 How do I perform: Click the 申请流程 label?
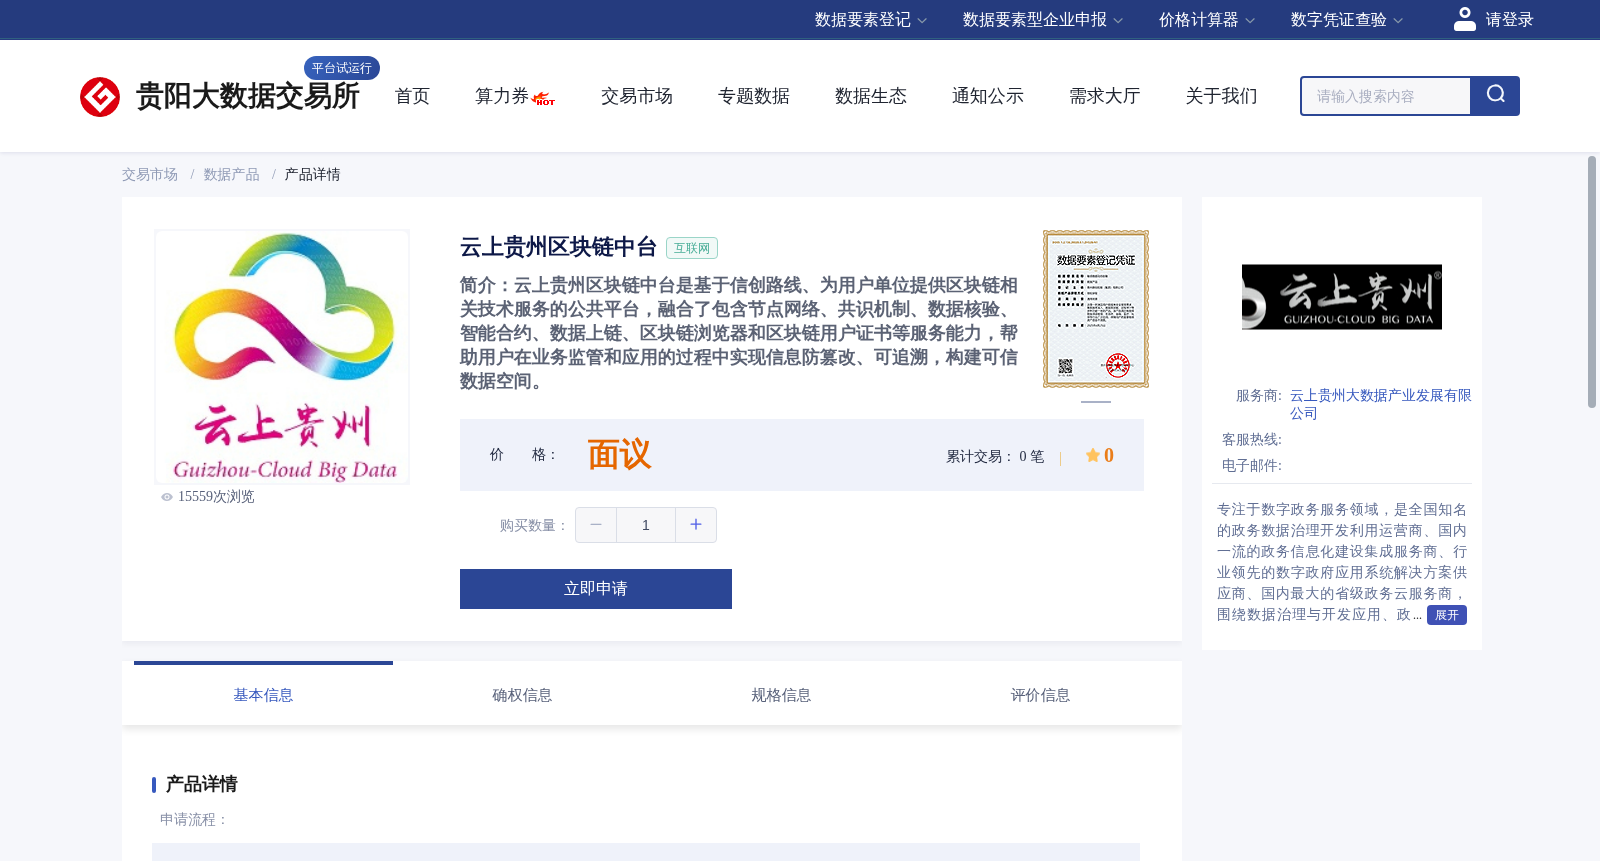(194, 820)
